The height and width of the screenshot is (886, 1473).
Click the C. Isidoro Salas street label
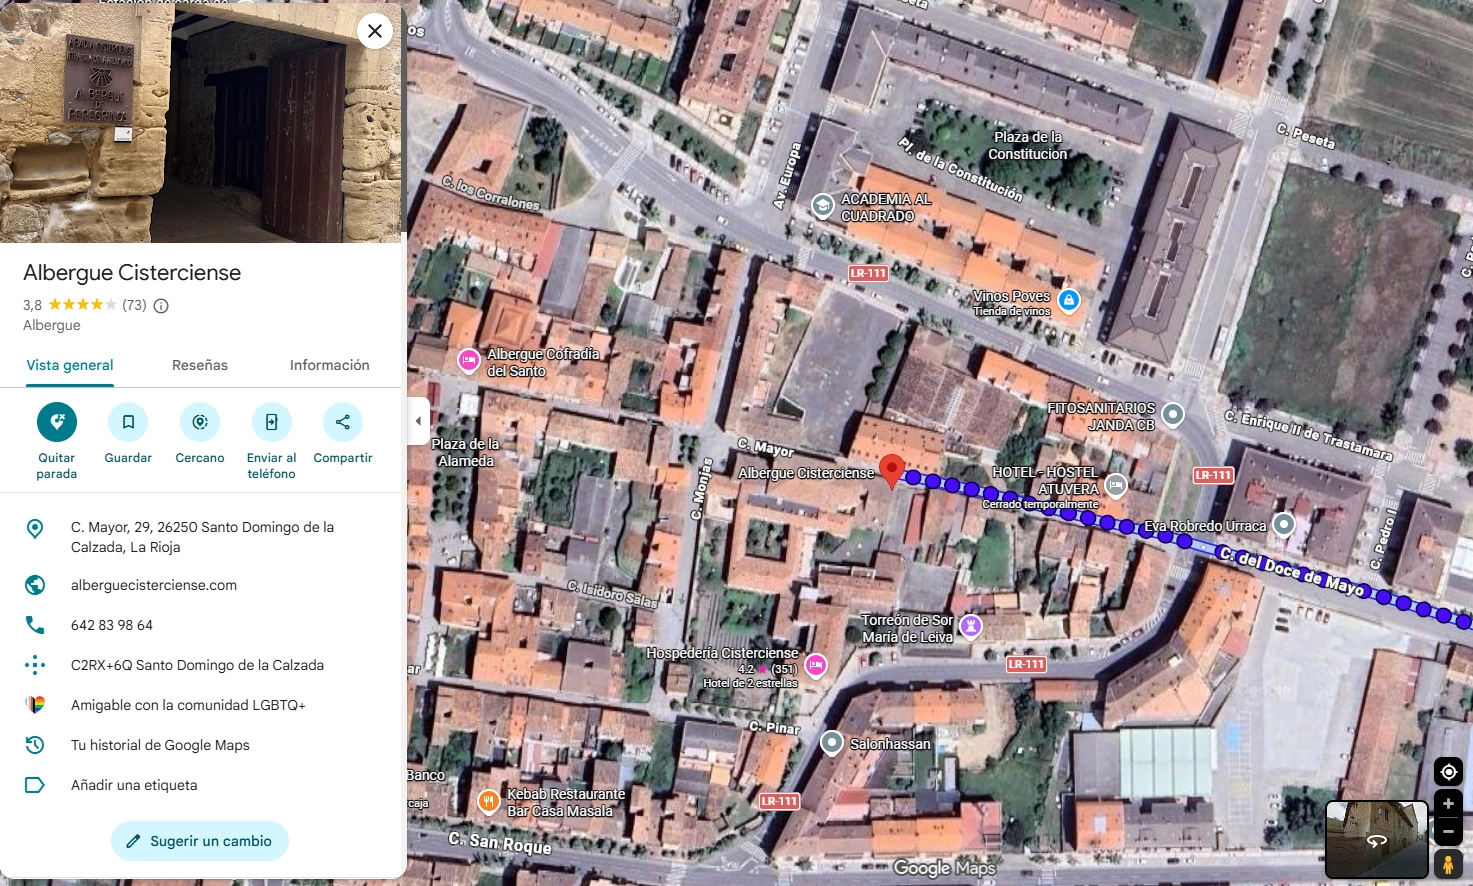612,593
